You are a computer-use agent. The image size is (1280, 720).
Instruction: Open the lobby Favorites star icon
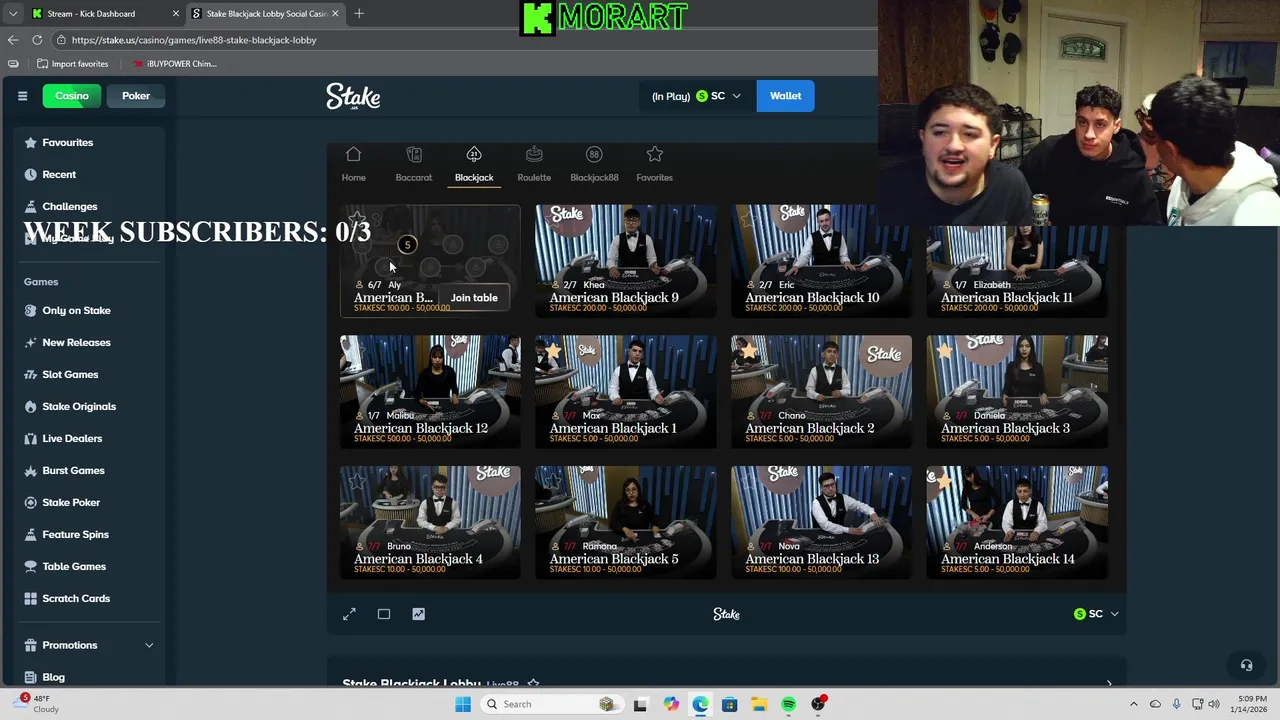[654, 154]
